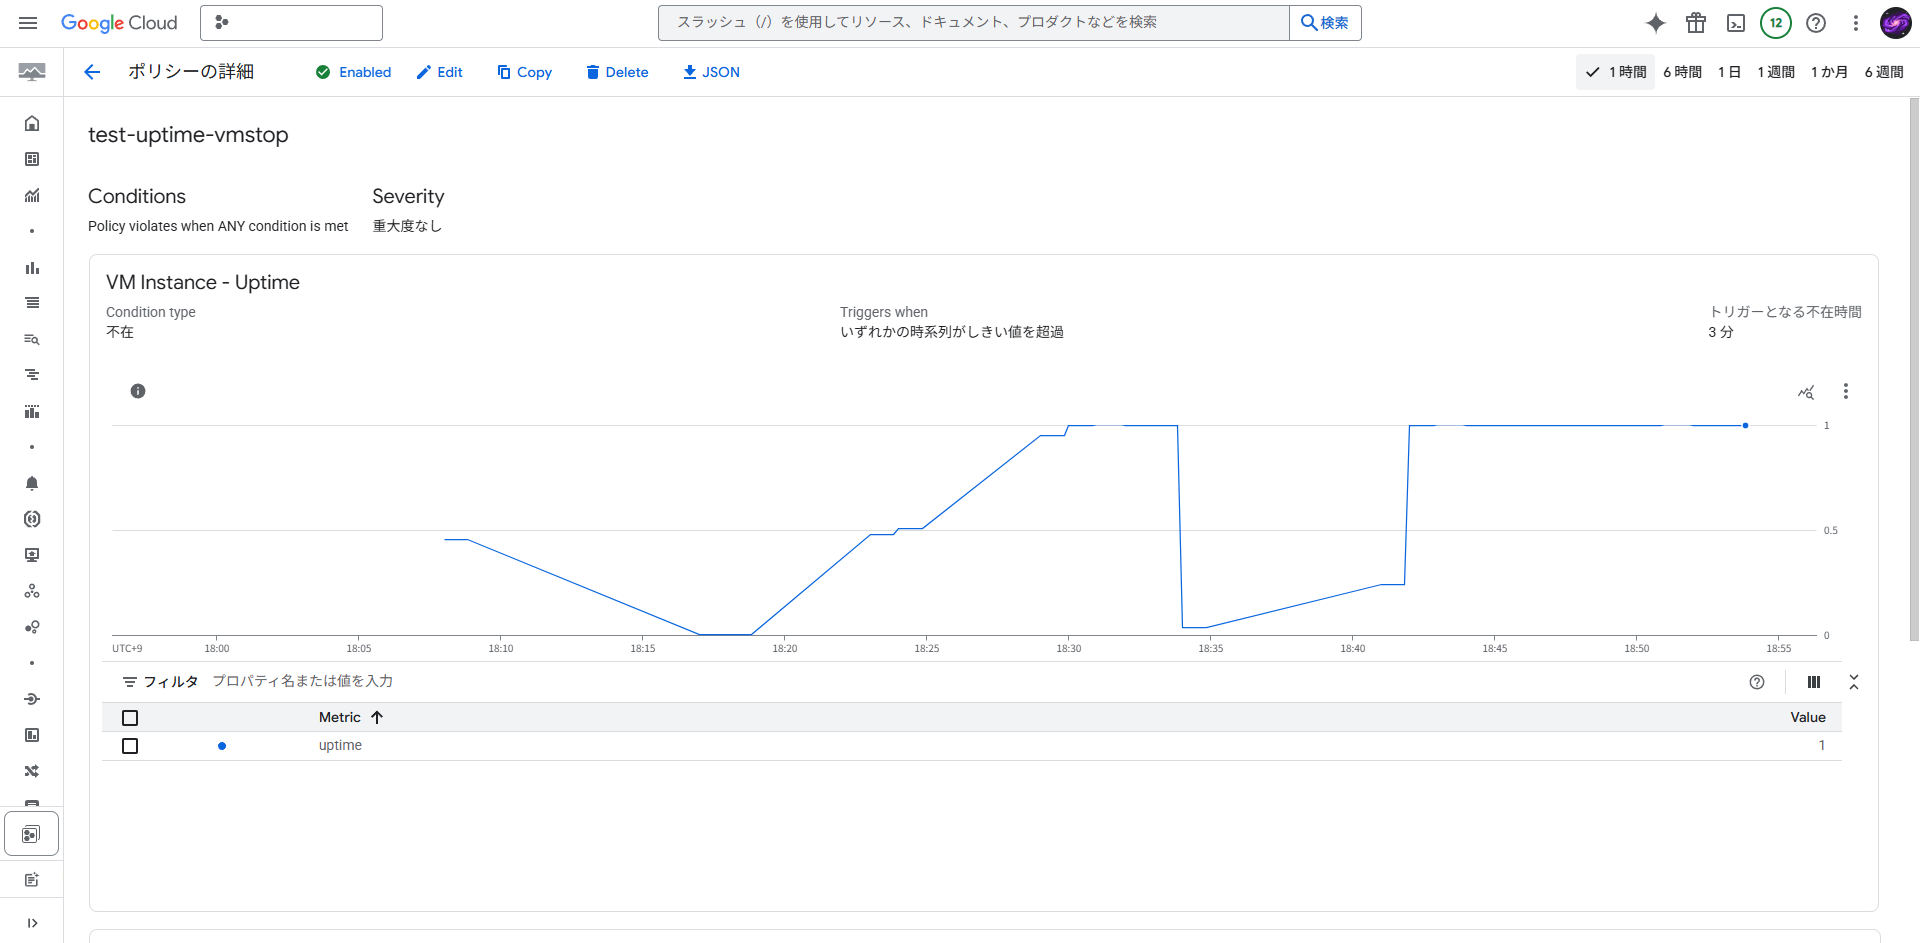Open Cloud Shell terminal icon
The image size is (1920, 943).
1736,23
